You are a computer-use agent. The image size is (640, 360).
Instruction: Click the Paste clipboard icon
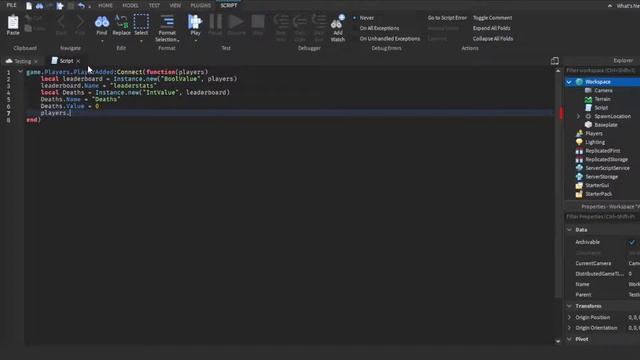coord(13,22)
